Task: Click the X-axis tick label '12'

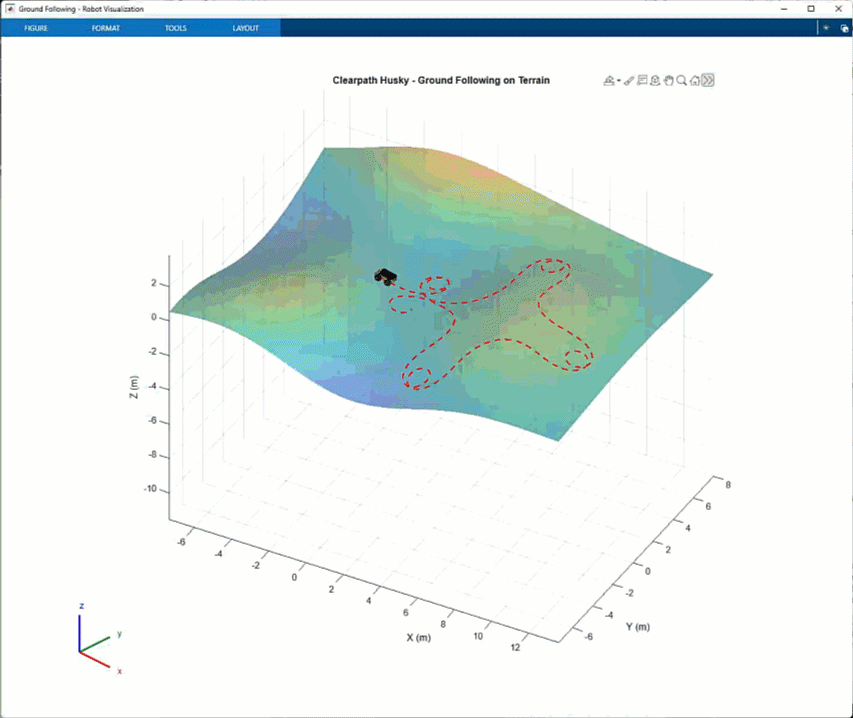Action: point(515,647)
